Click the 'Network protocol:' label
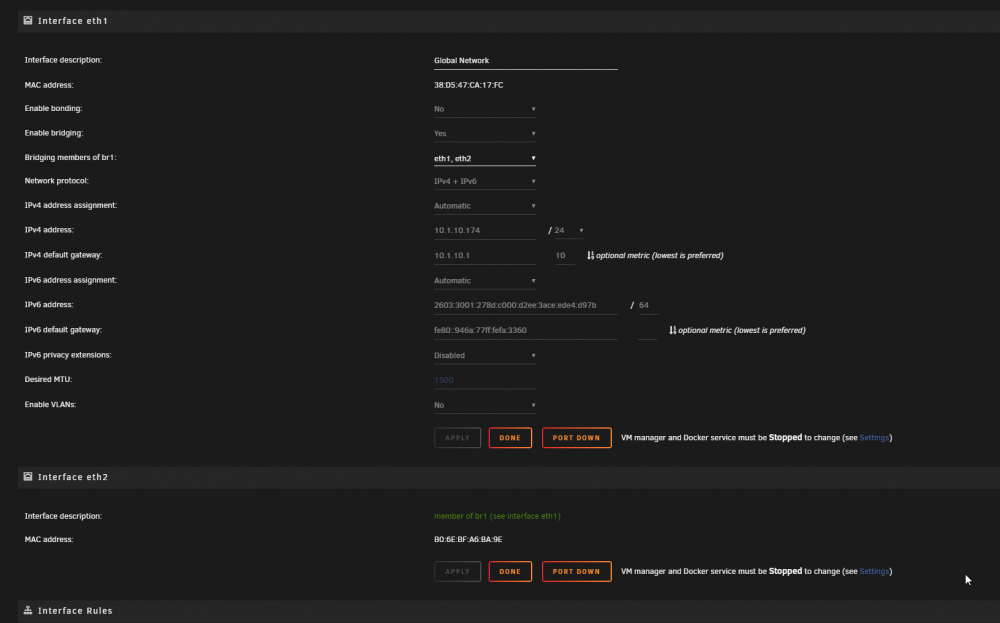This screenshot has width=1000, height=623. (x=57, y=180)
